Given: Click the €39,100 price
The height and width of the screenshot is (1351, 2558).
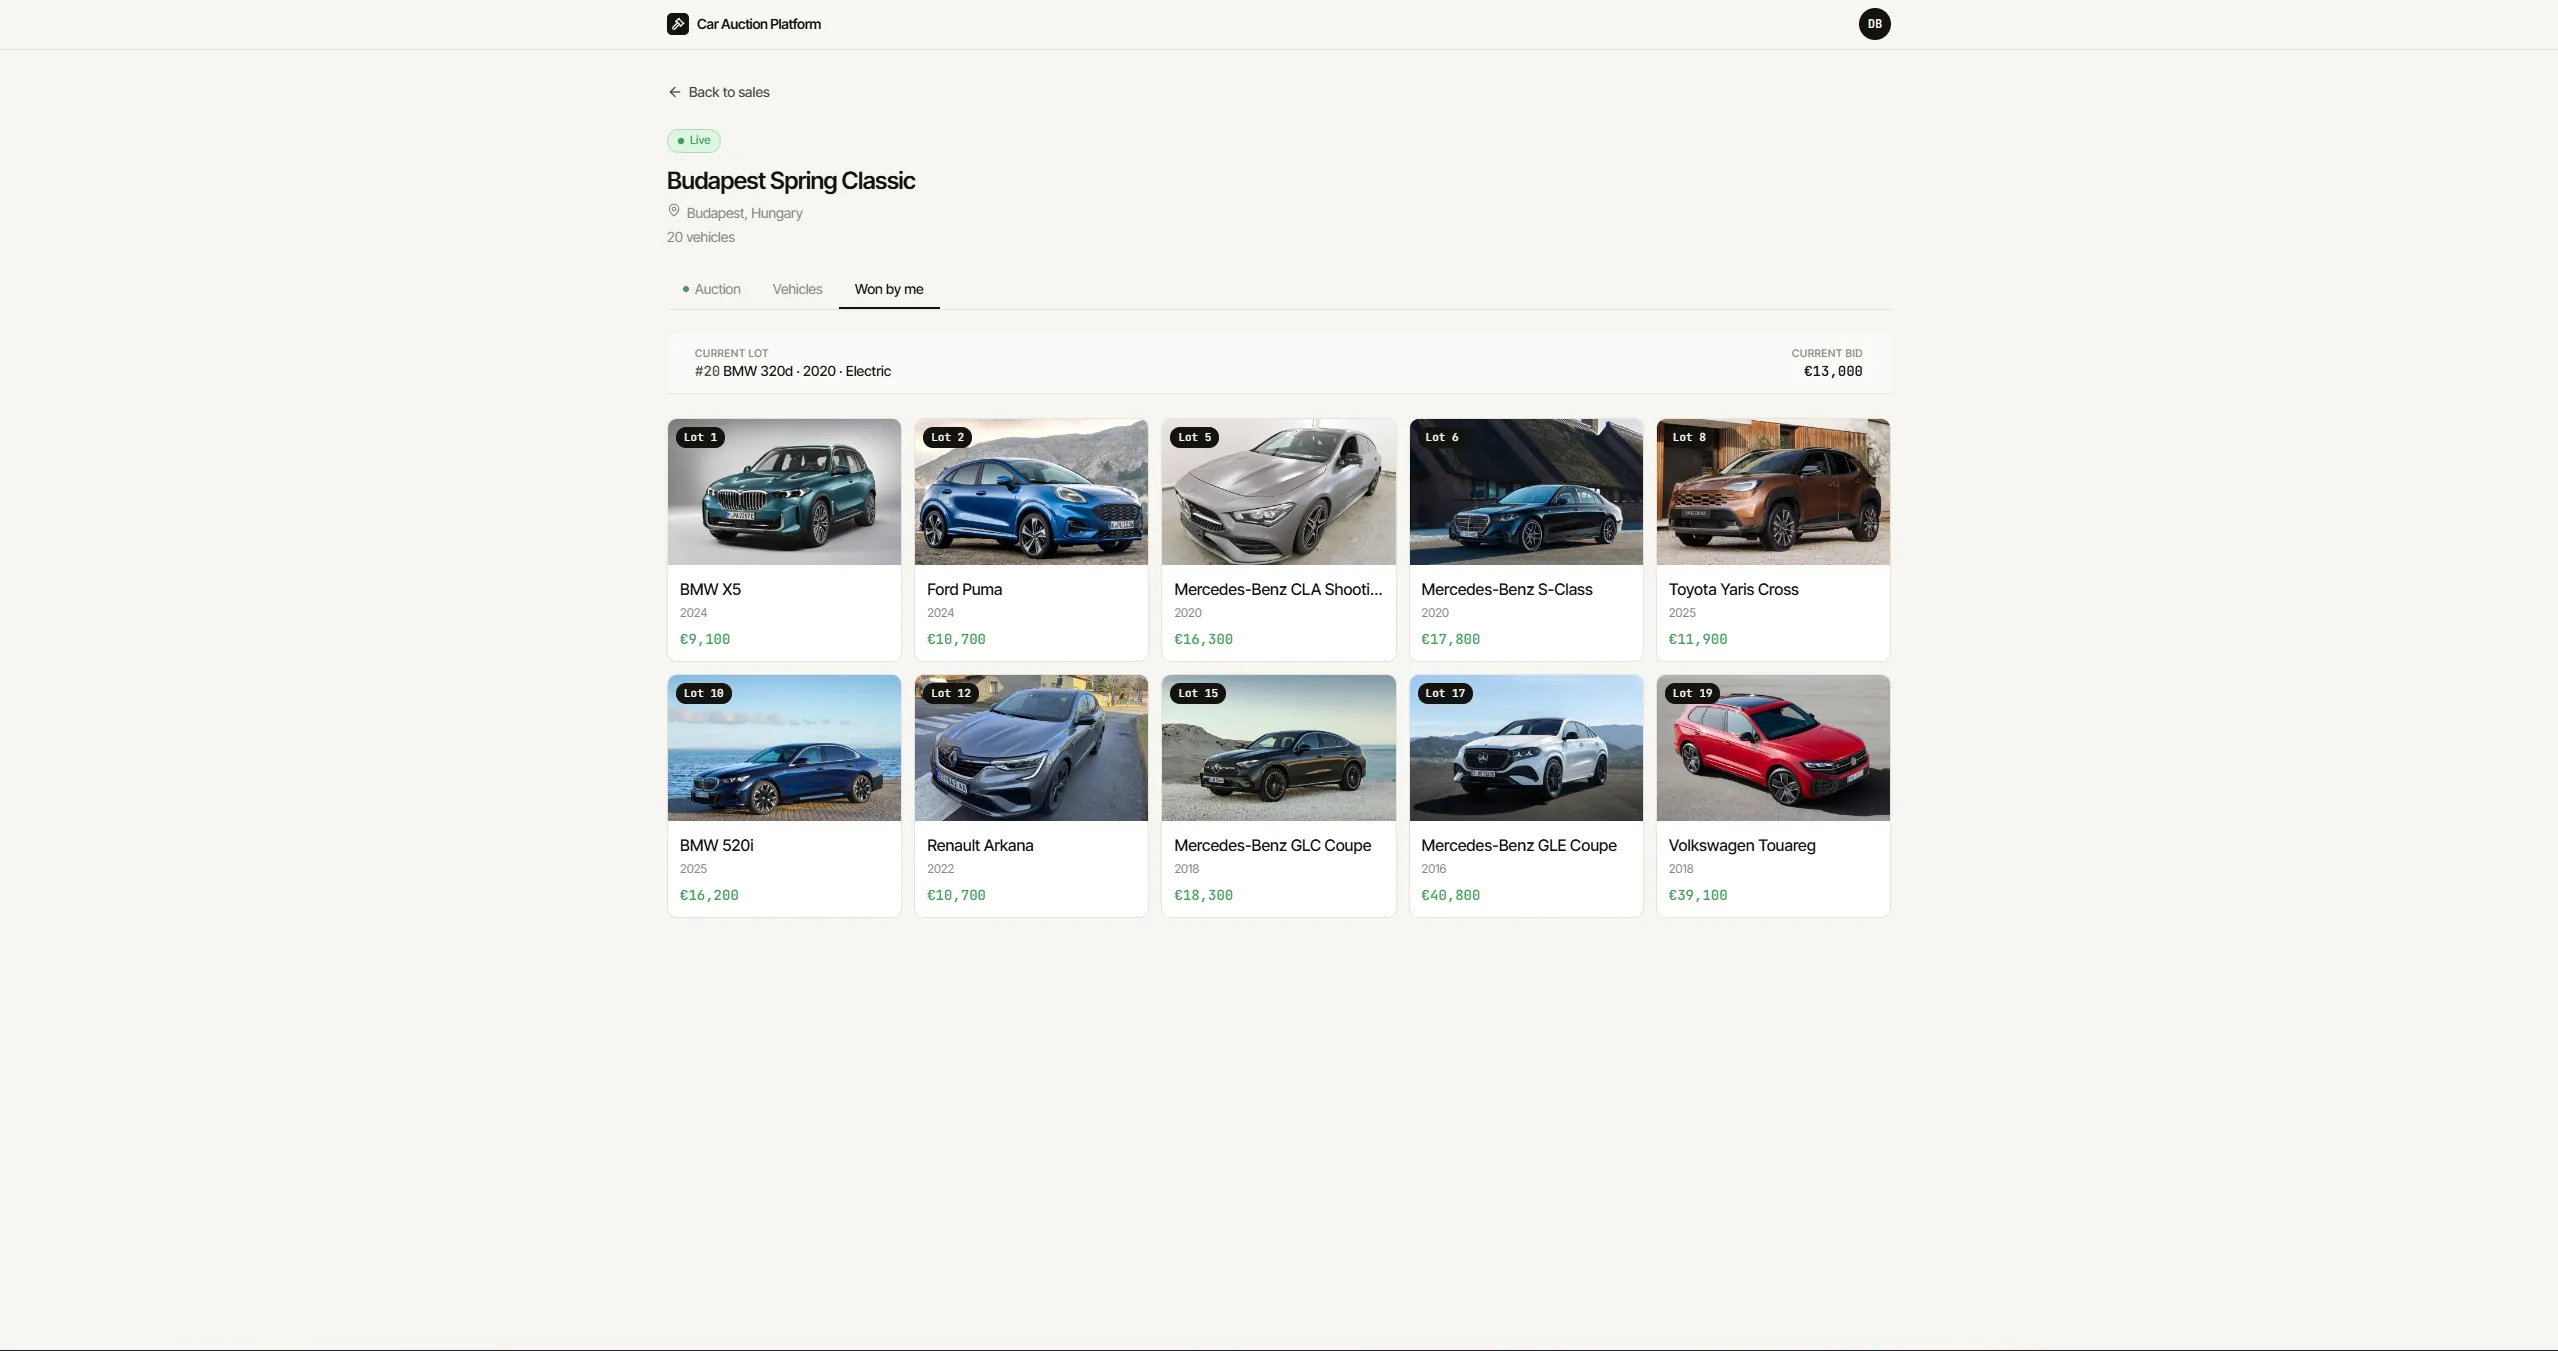Looking at the screenshot, I should pyautogui.click(x=1697, y=895).
